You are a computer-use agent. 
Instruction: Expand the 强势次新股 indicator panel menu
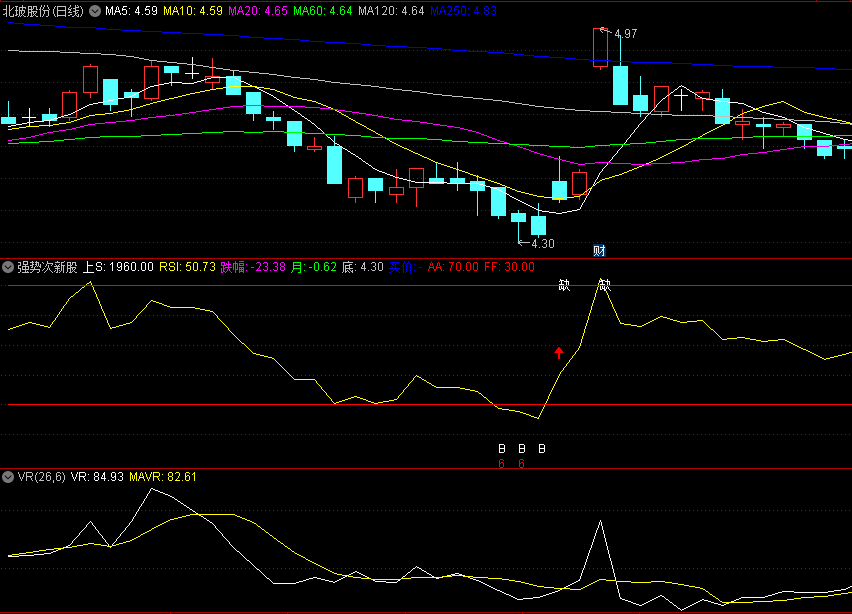(8, 267)
